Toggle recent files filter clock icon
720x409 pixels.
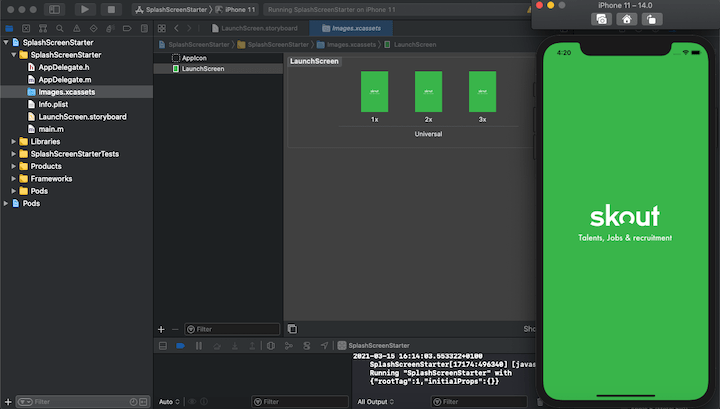coord(133,402)
